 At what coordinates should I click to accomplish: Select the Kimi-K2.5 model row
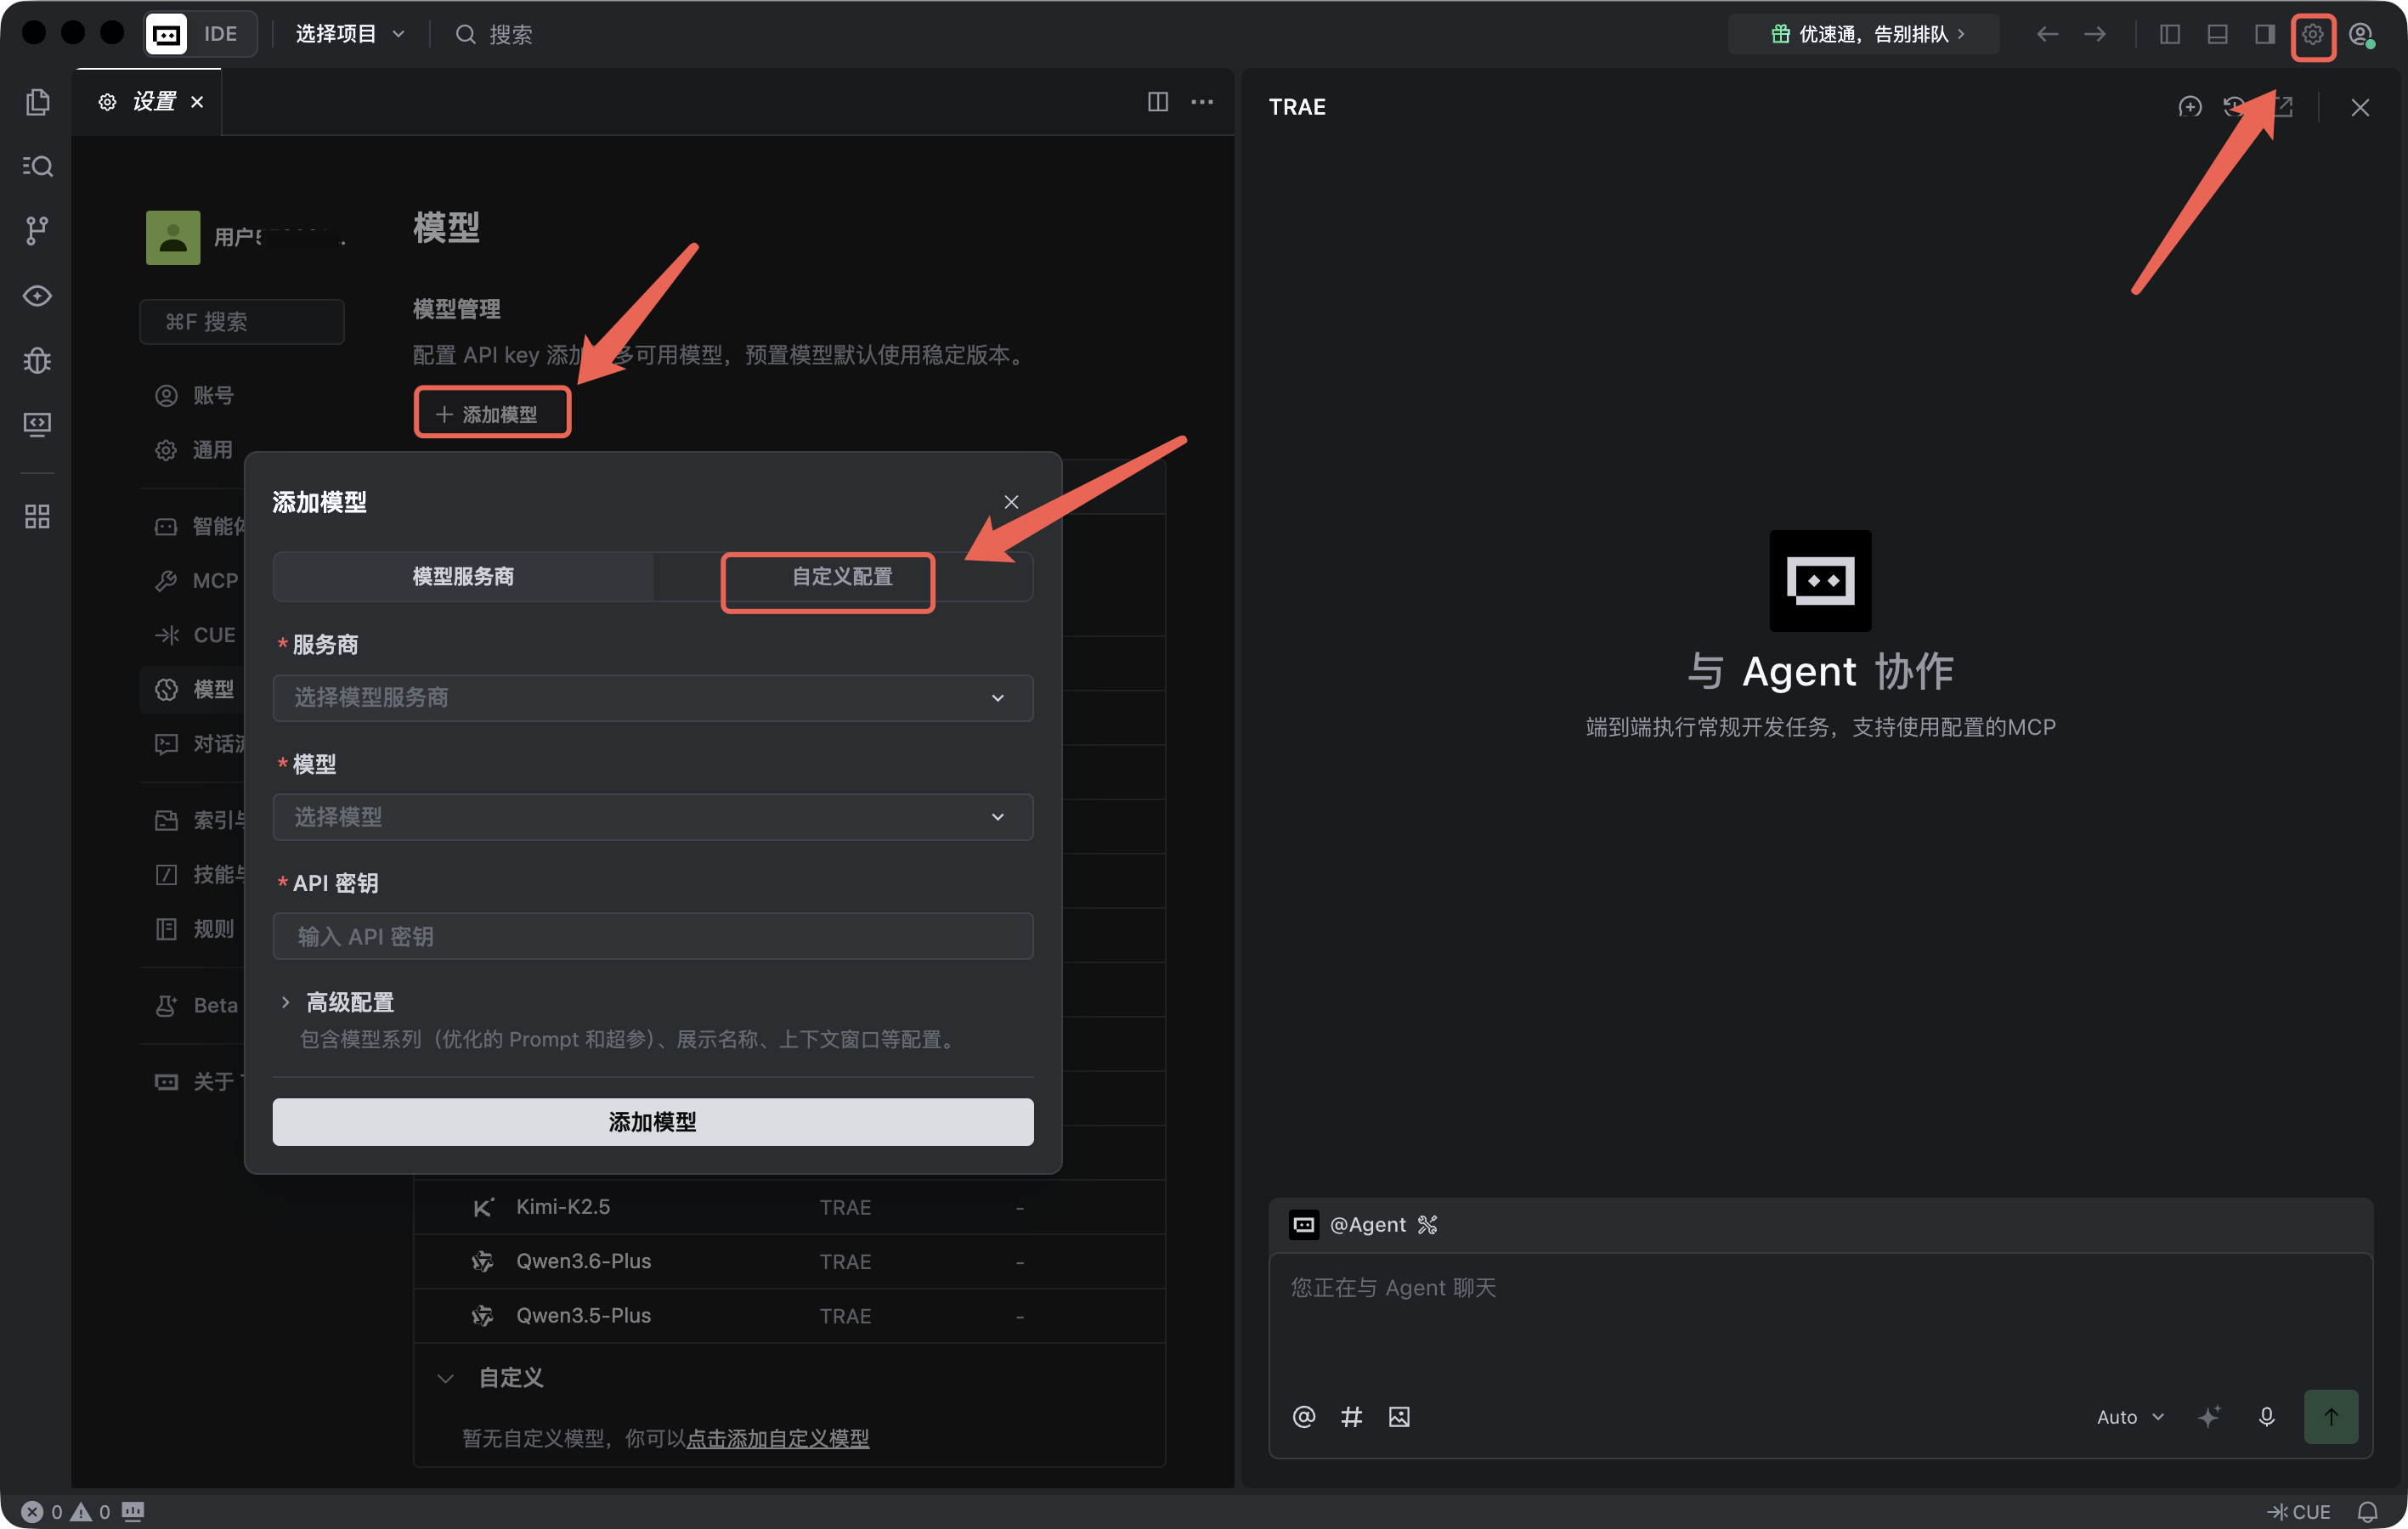point(789,1206)
